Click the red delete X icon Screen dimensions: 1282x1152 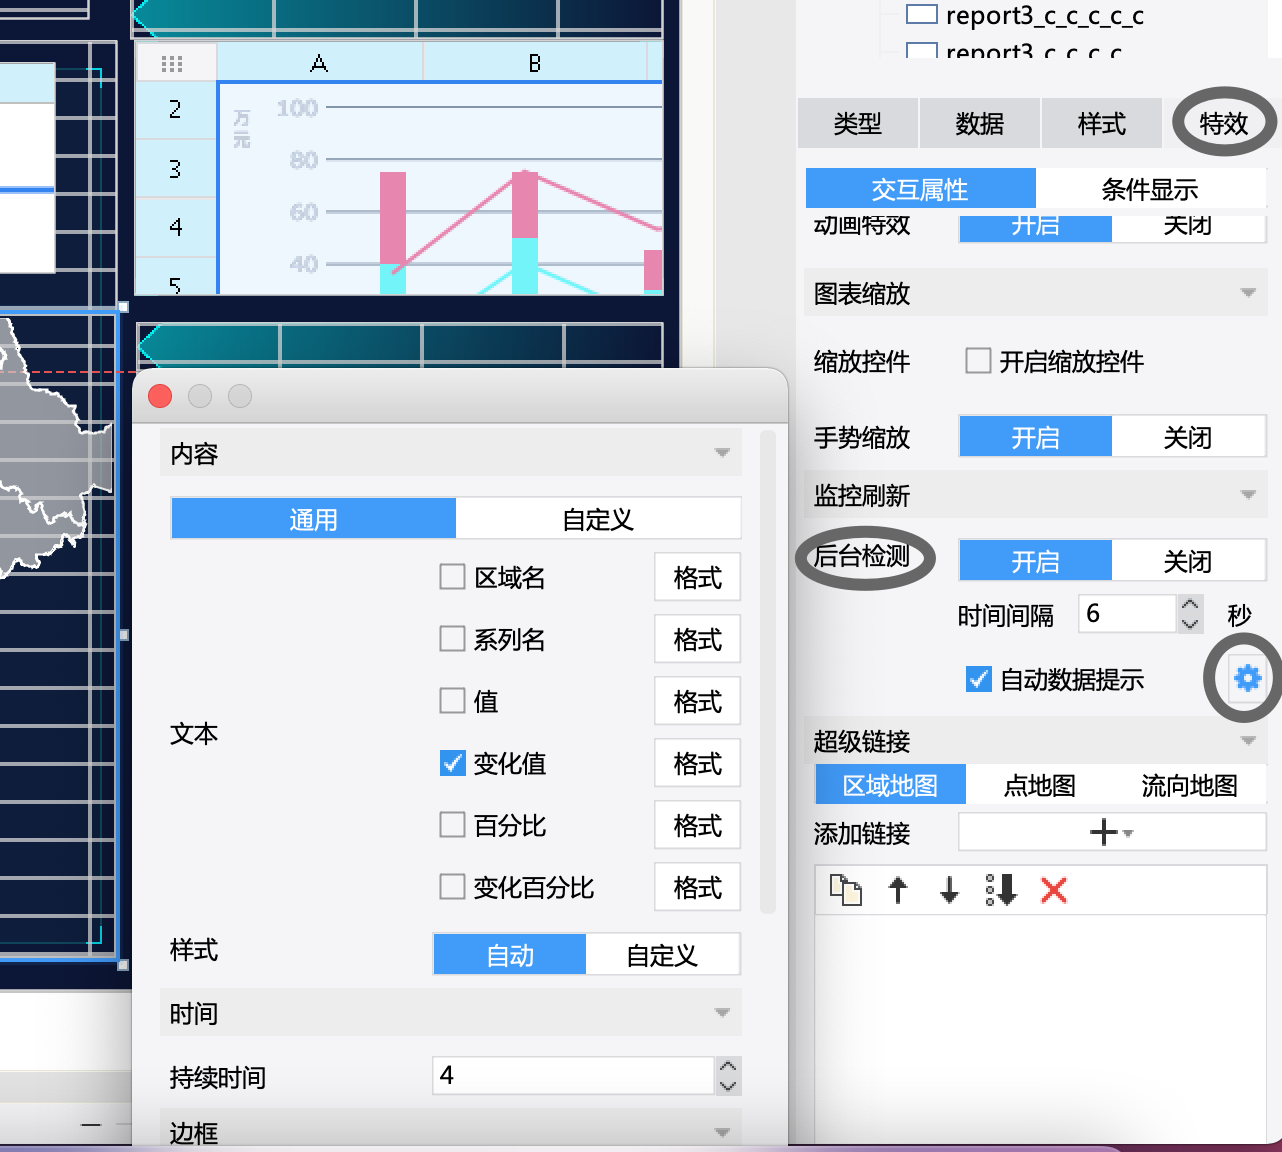click(1054, 889)
